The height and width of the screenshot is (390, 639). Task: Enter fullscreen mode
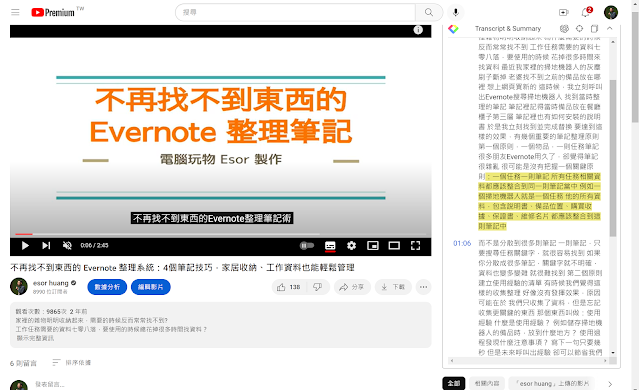point(415,245)
